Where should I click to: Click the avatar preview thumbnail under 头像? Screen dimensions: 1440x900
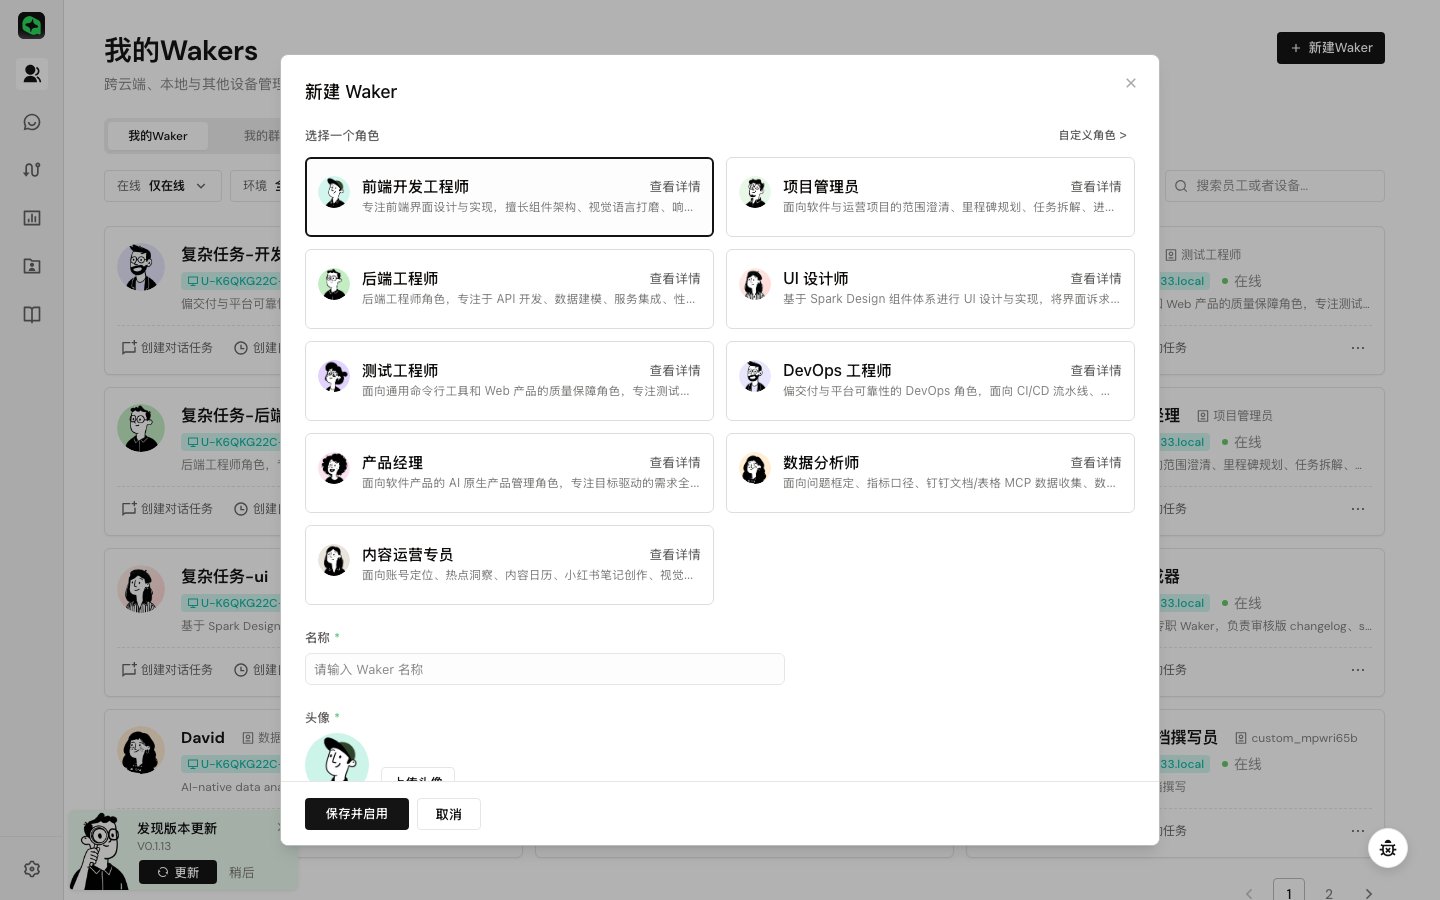pyautogui.click(x=337, y=758)
